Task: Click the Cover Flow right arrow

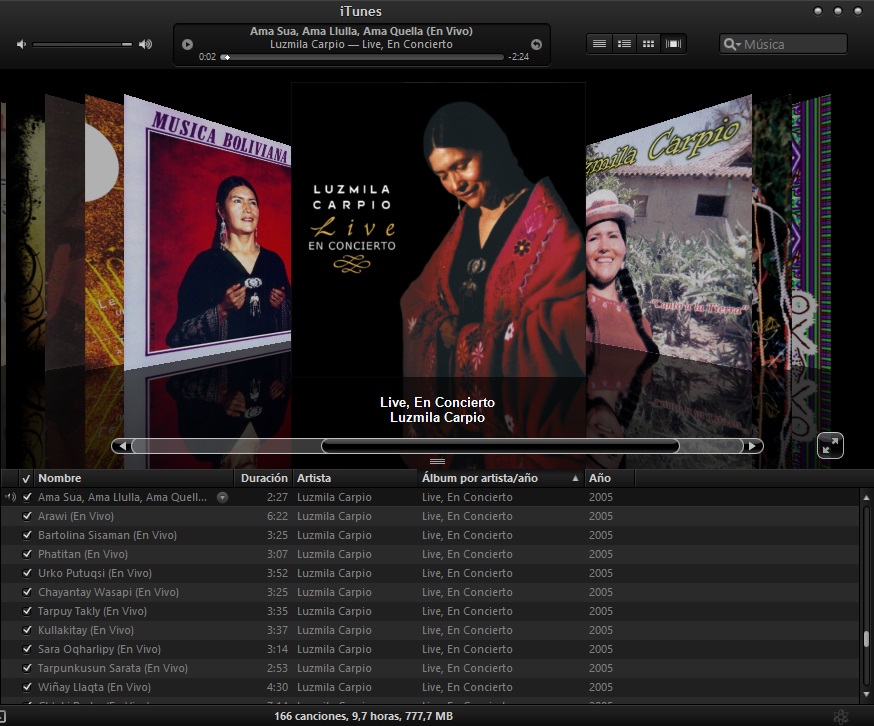Action: [752, 446]
